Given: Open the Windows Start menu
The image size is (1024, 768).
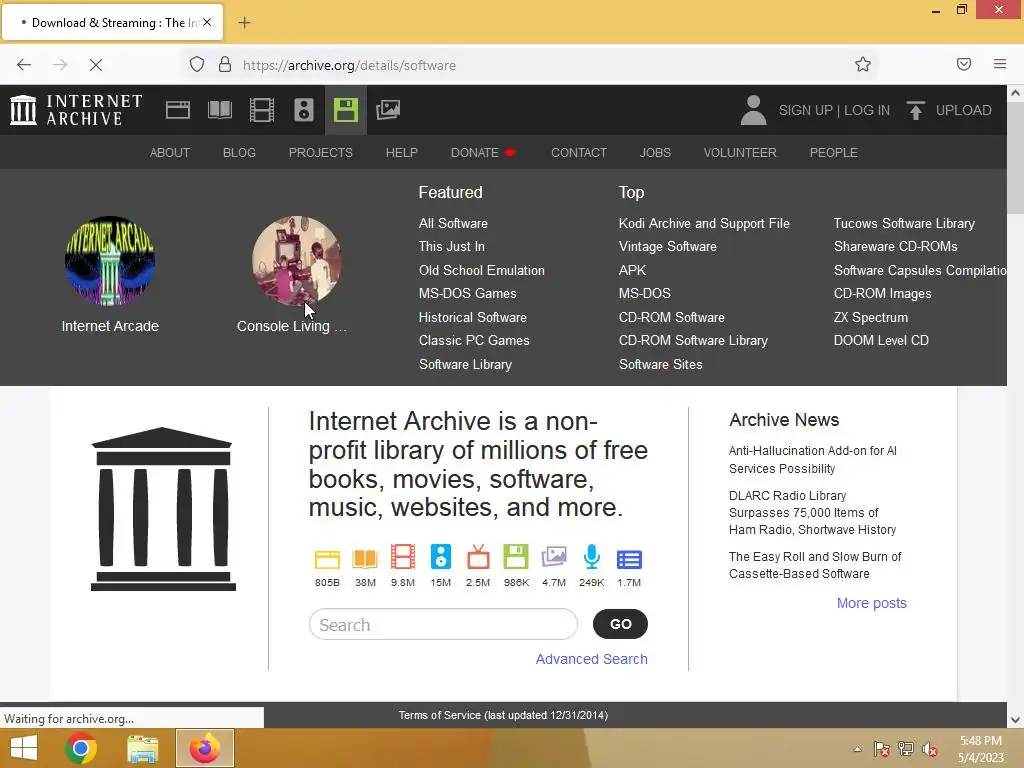Looking at the screenshot, I should click(x=24, y=748).
